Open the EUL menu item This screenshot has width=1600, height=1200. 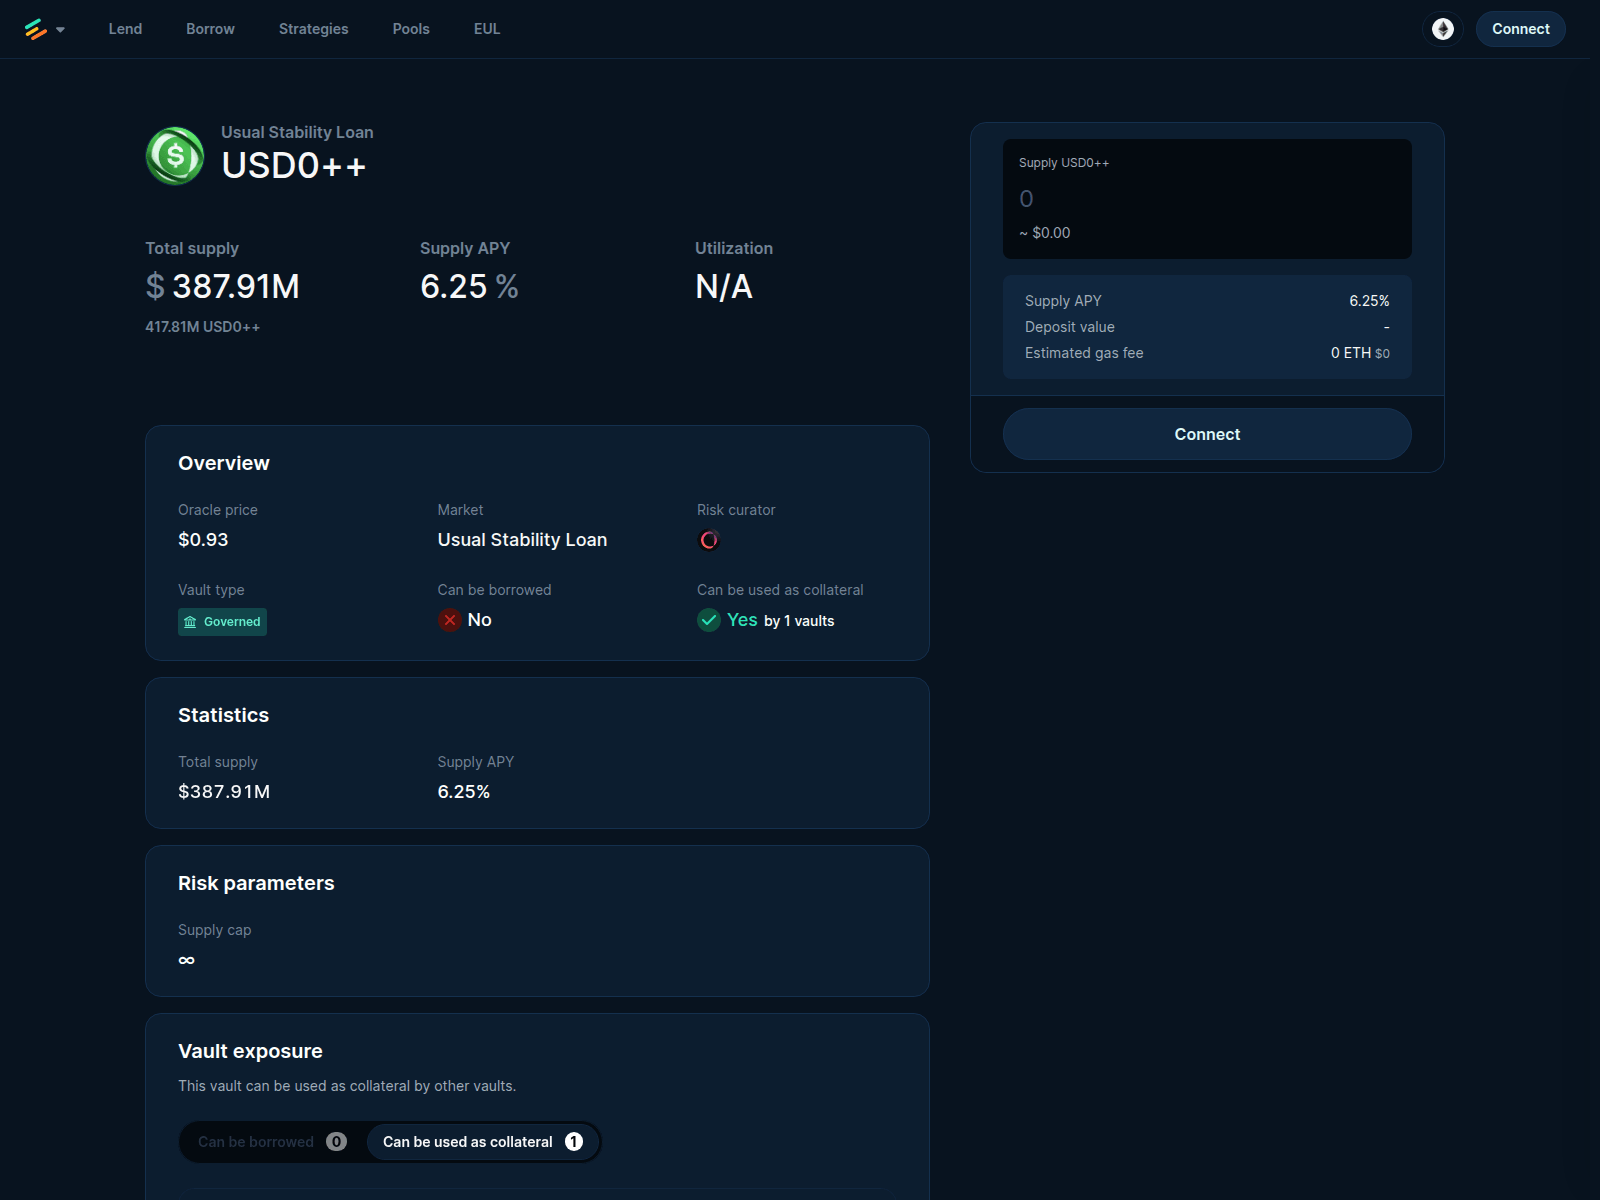pos(487,29)
